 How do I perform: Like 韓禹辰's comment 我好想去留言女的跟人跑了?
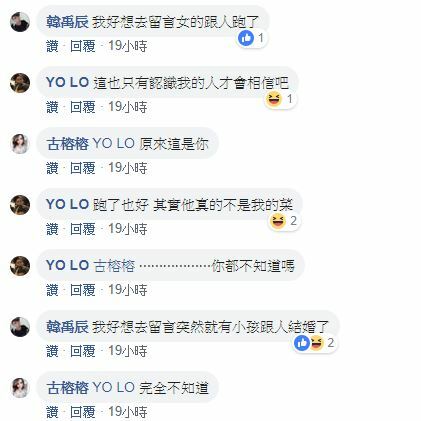[x=52, y=46]
